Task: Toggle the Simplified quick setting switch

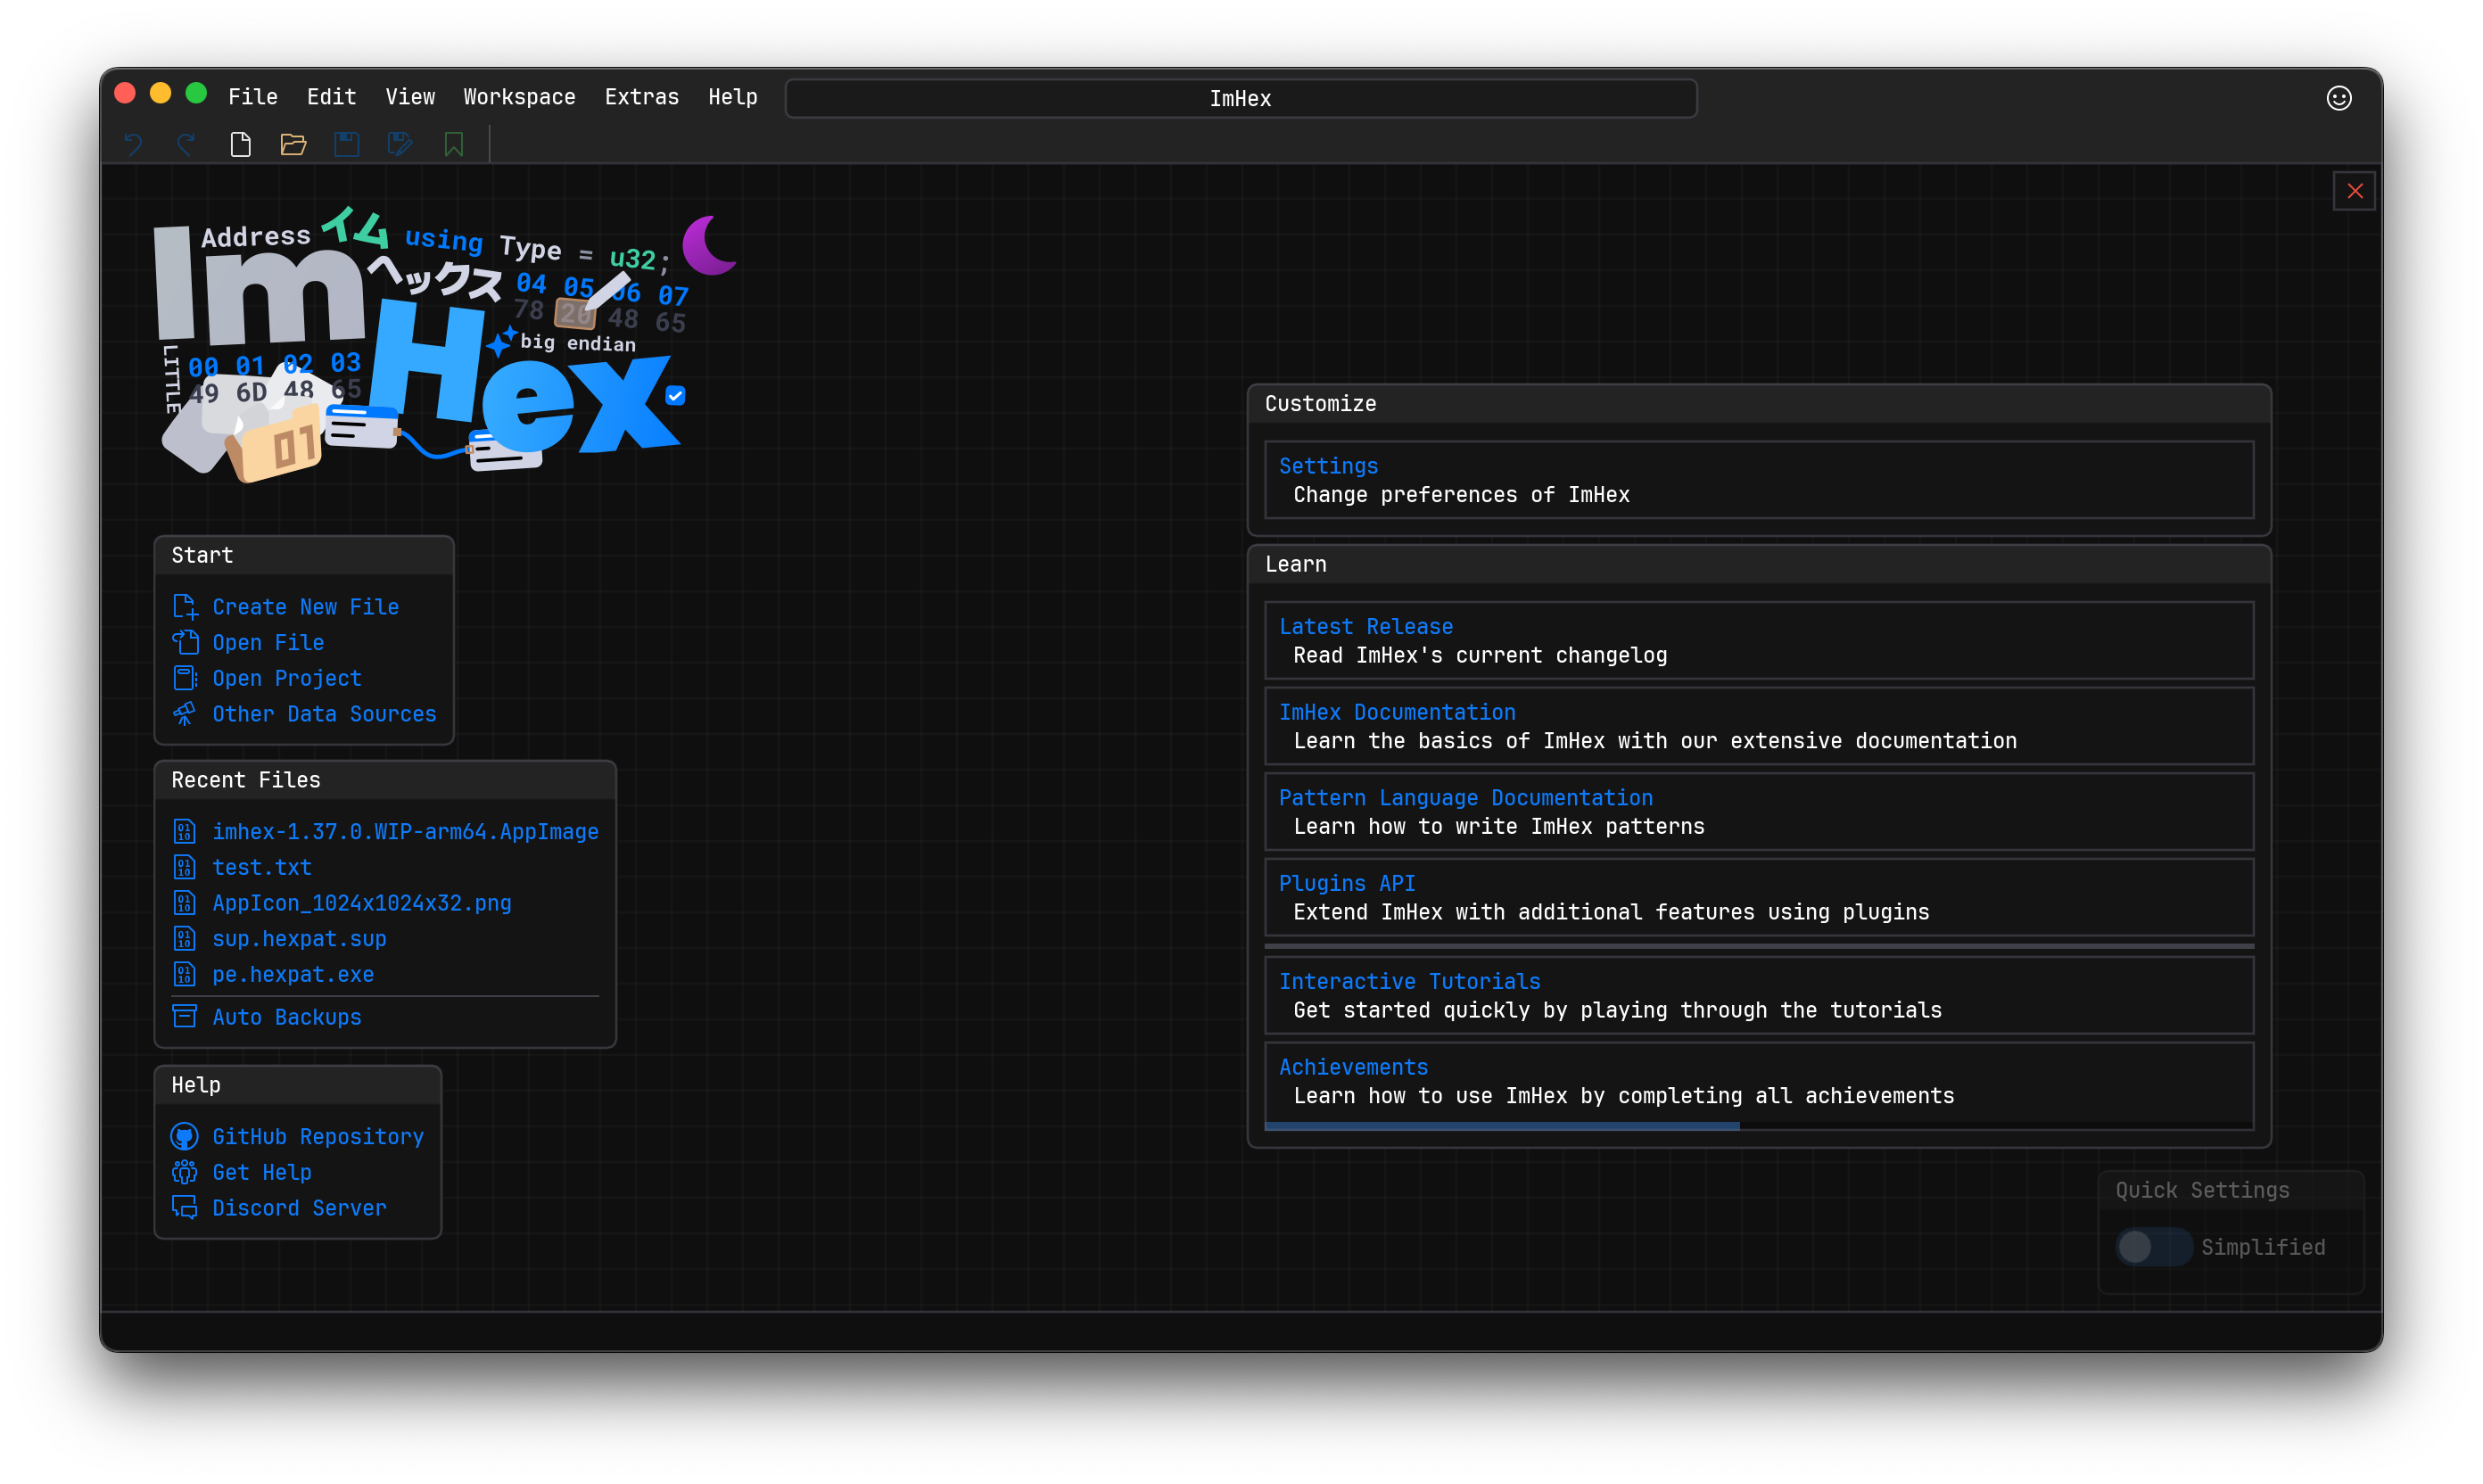Action: tap(2153, 1247)
